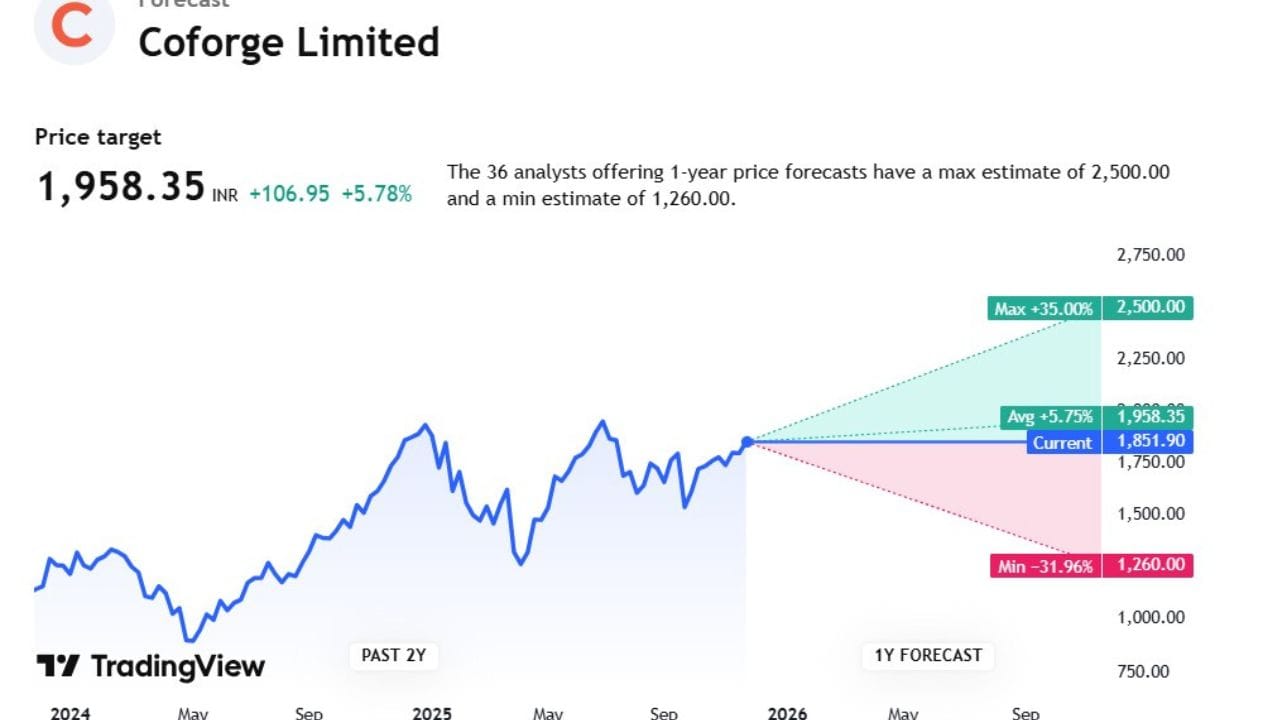Click the current price dot on chart
1280x720 pixels.
click(747, 442)
